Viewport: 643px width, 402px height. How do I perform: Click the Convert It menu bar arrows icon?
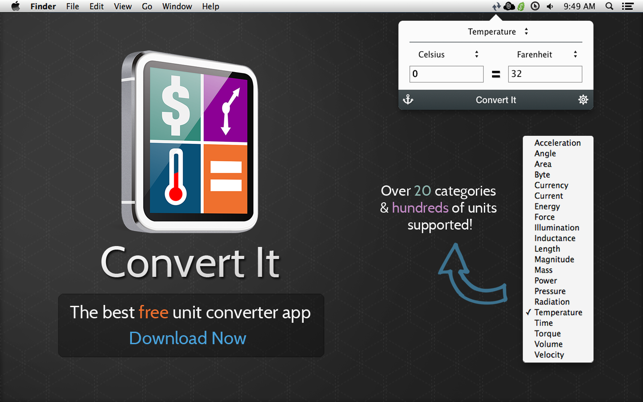(x=496, y=7)
